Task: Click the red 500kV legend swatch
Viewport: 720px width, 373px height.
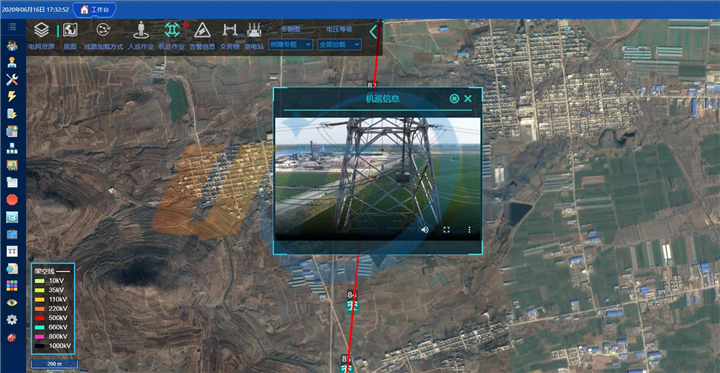Action: (x=40, y=318)
